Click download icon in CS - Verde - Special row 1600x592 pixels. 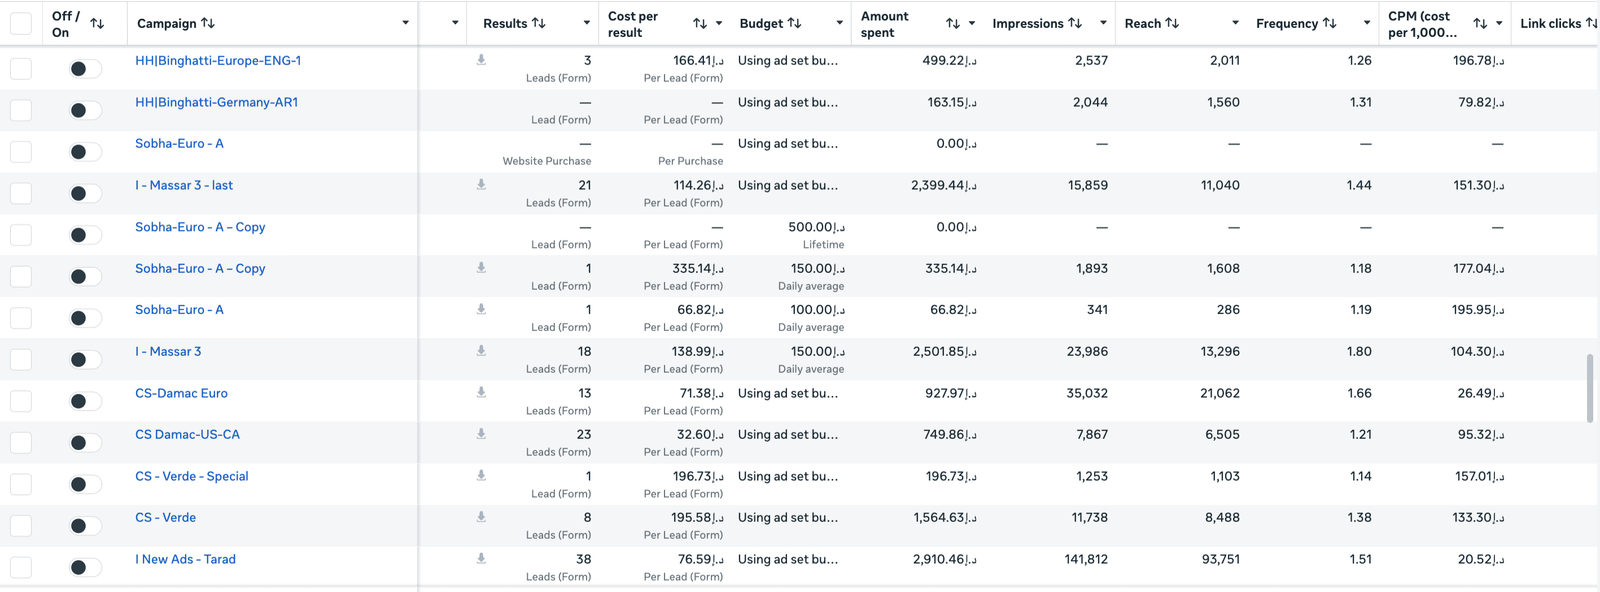pyautogui.click(x=481, y=476)
